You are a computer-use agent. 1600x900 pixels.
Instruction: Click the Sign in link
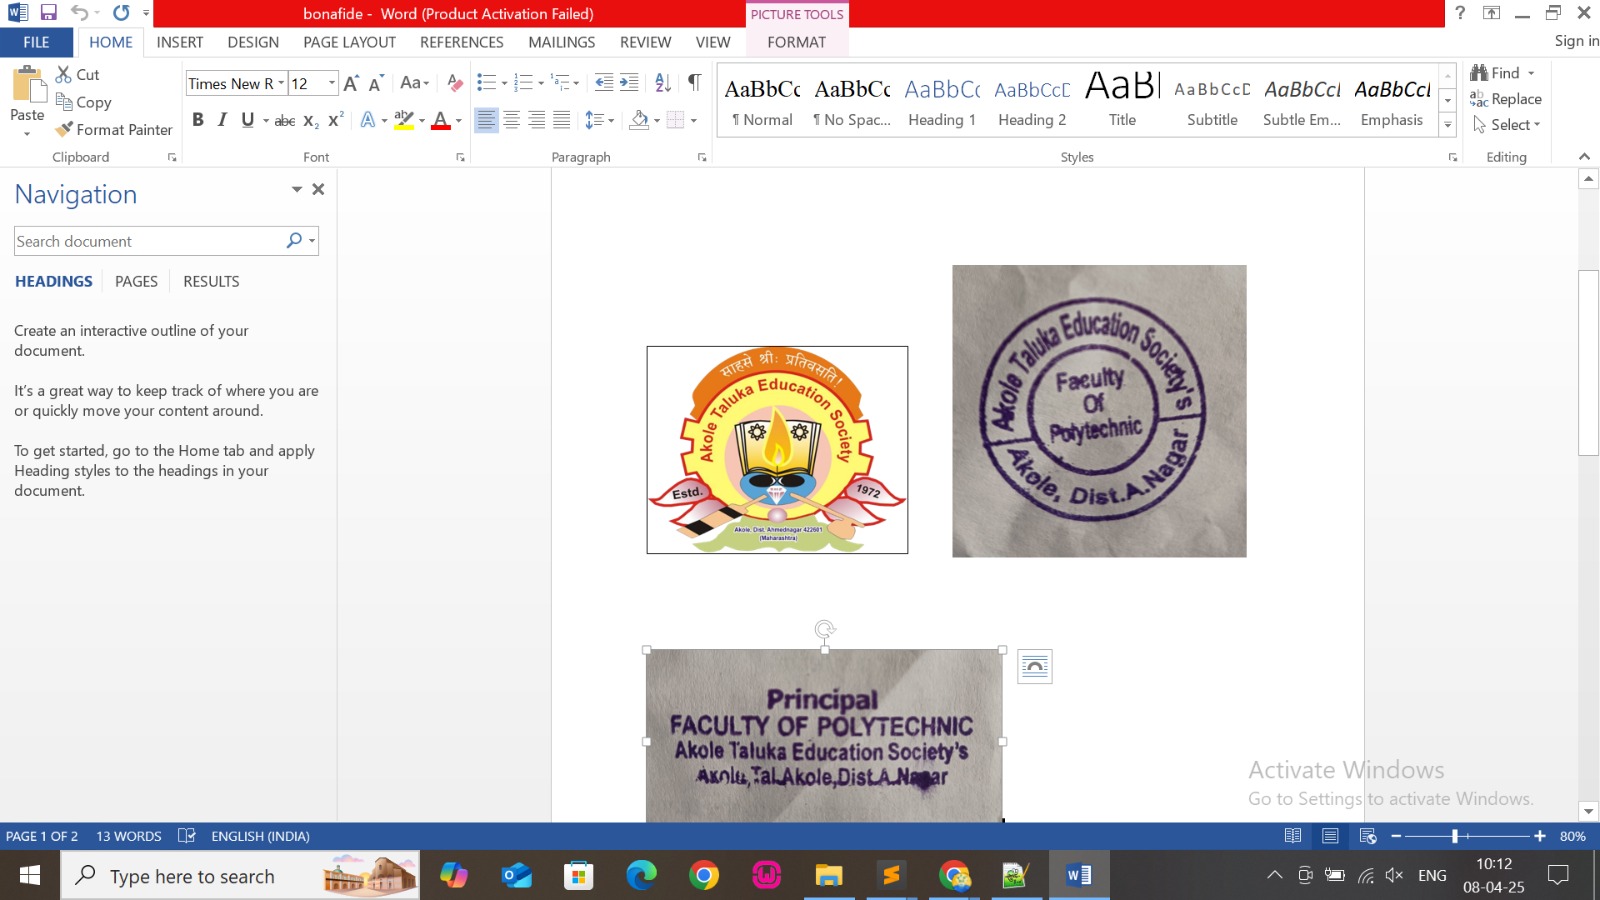[x=1575, y=40]
